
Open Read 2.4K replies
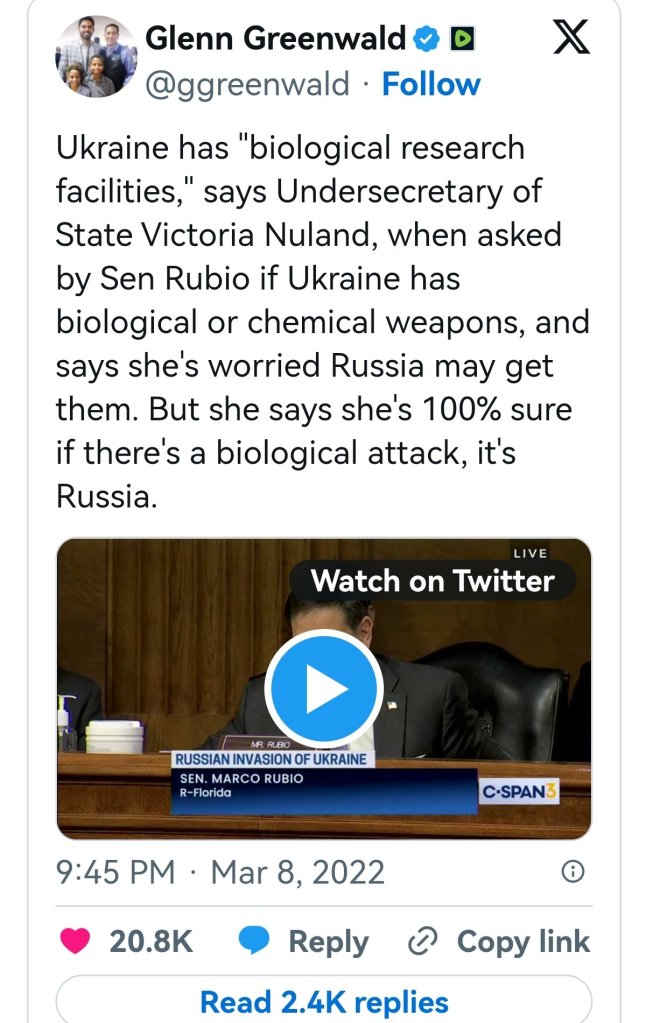pos(324,1001)
